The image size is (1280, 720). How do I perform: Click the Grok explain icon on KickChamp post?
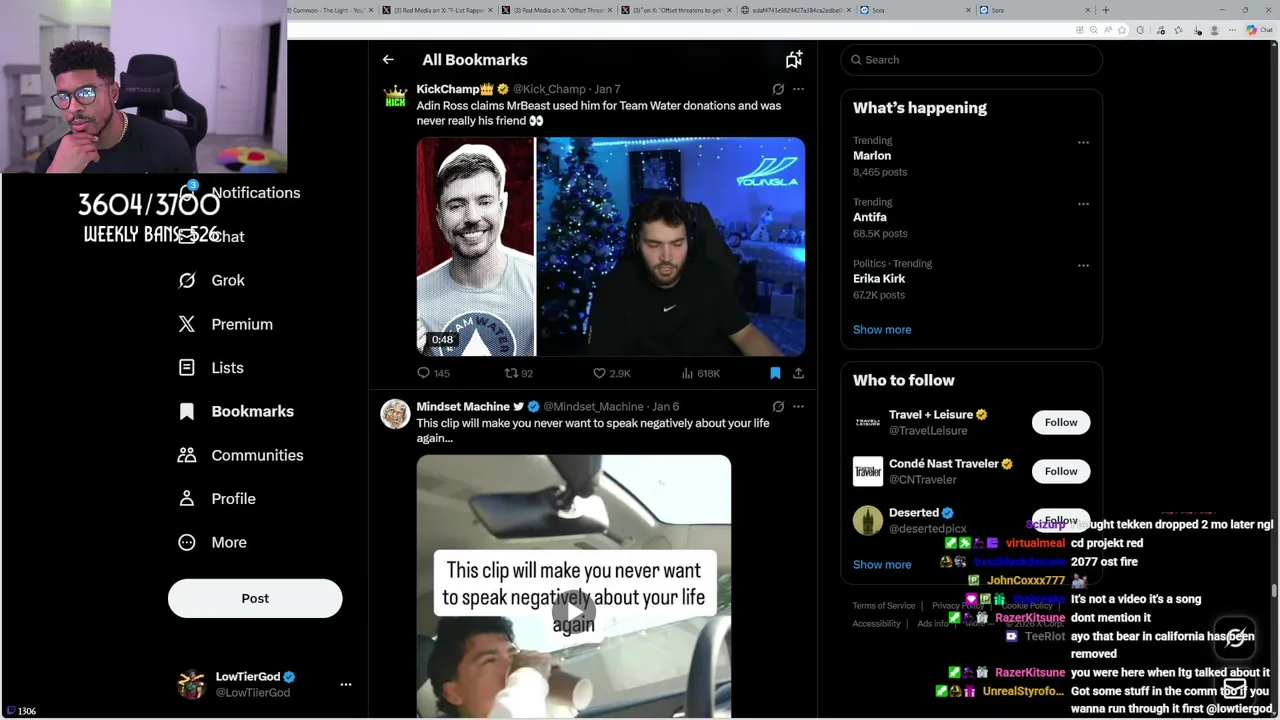tap(778, 89)
